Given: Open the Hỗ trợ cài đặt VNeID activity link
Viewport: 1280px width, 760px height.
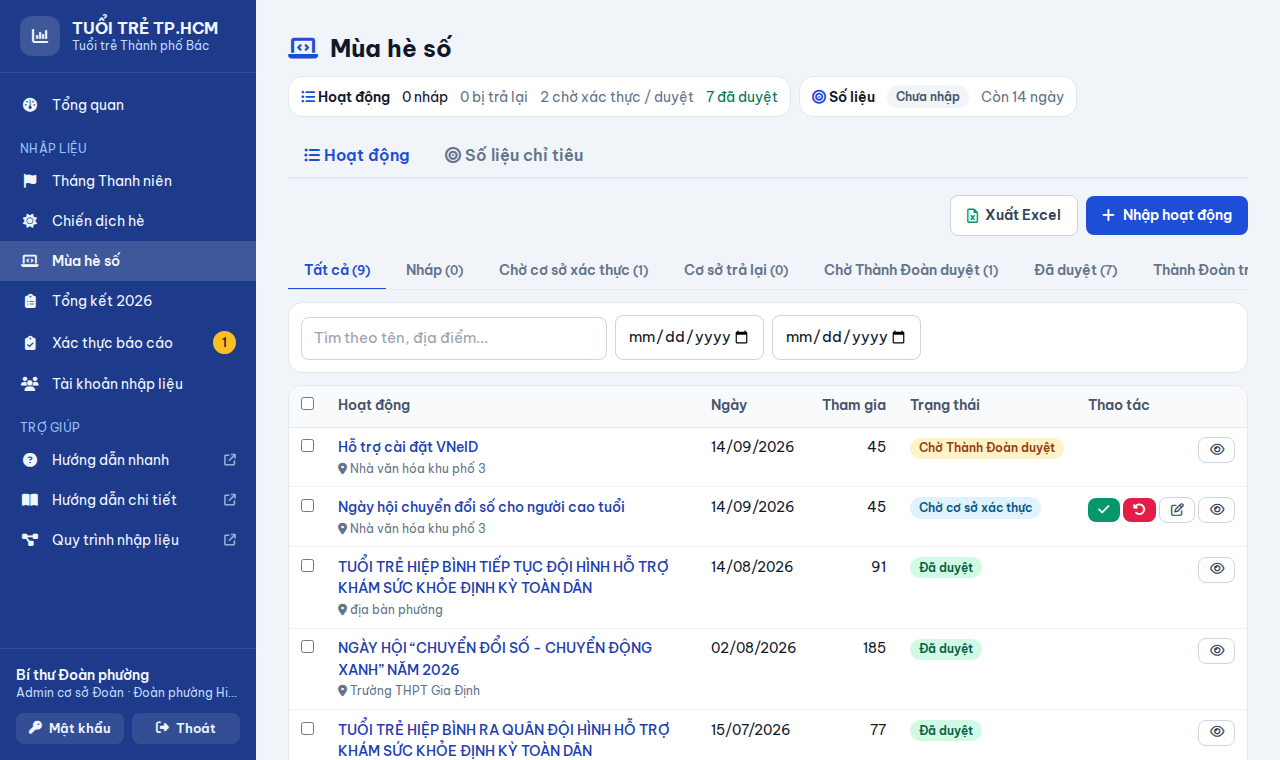Looking at the screenshot, I should pyautogui.click(x=408, y=447).
